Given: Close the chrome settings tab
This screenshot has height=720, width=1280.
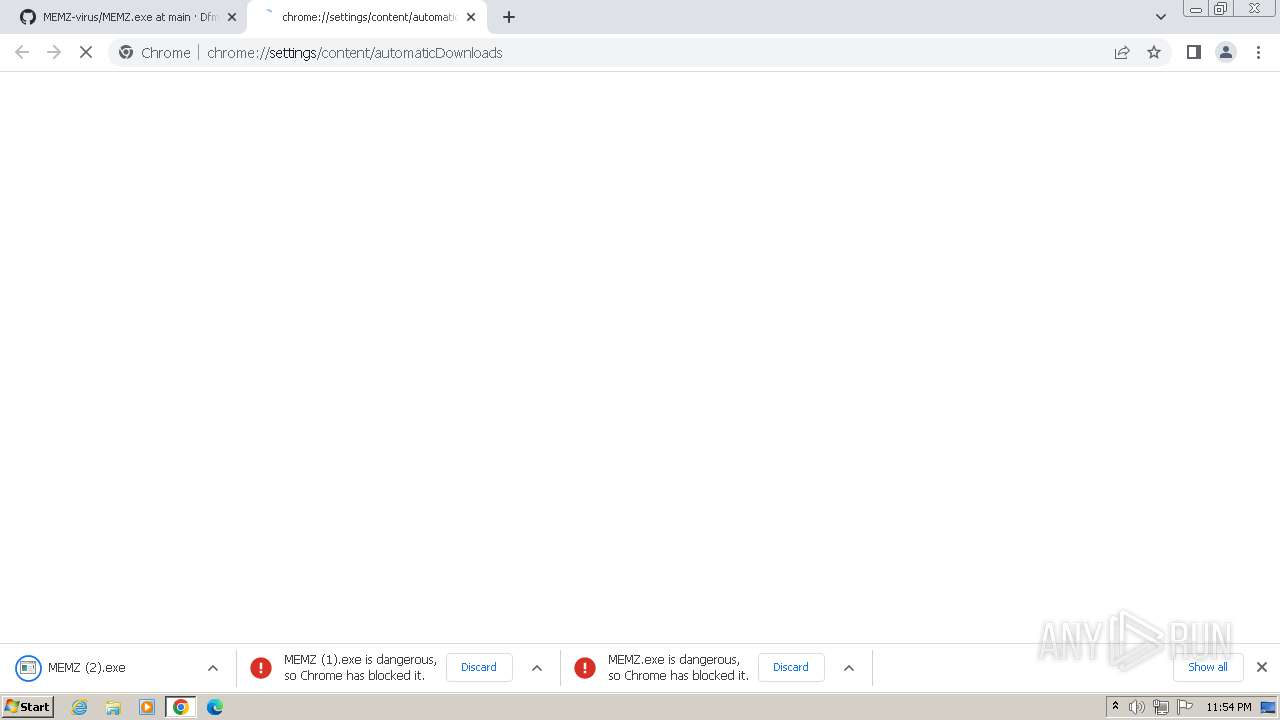Looking at the screenshot, I should (471, 17).
